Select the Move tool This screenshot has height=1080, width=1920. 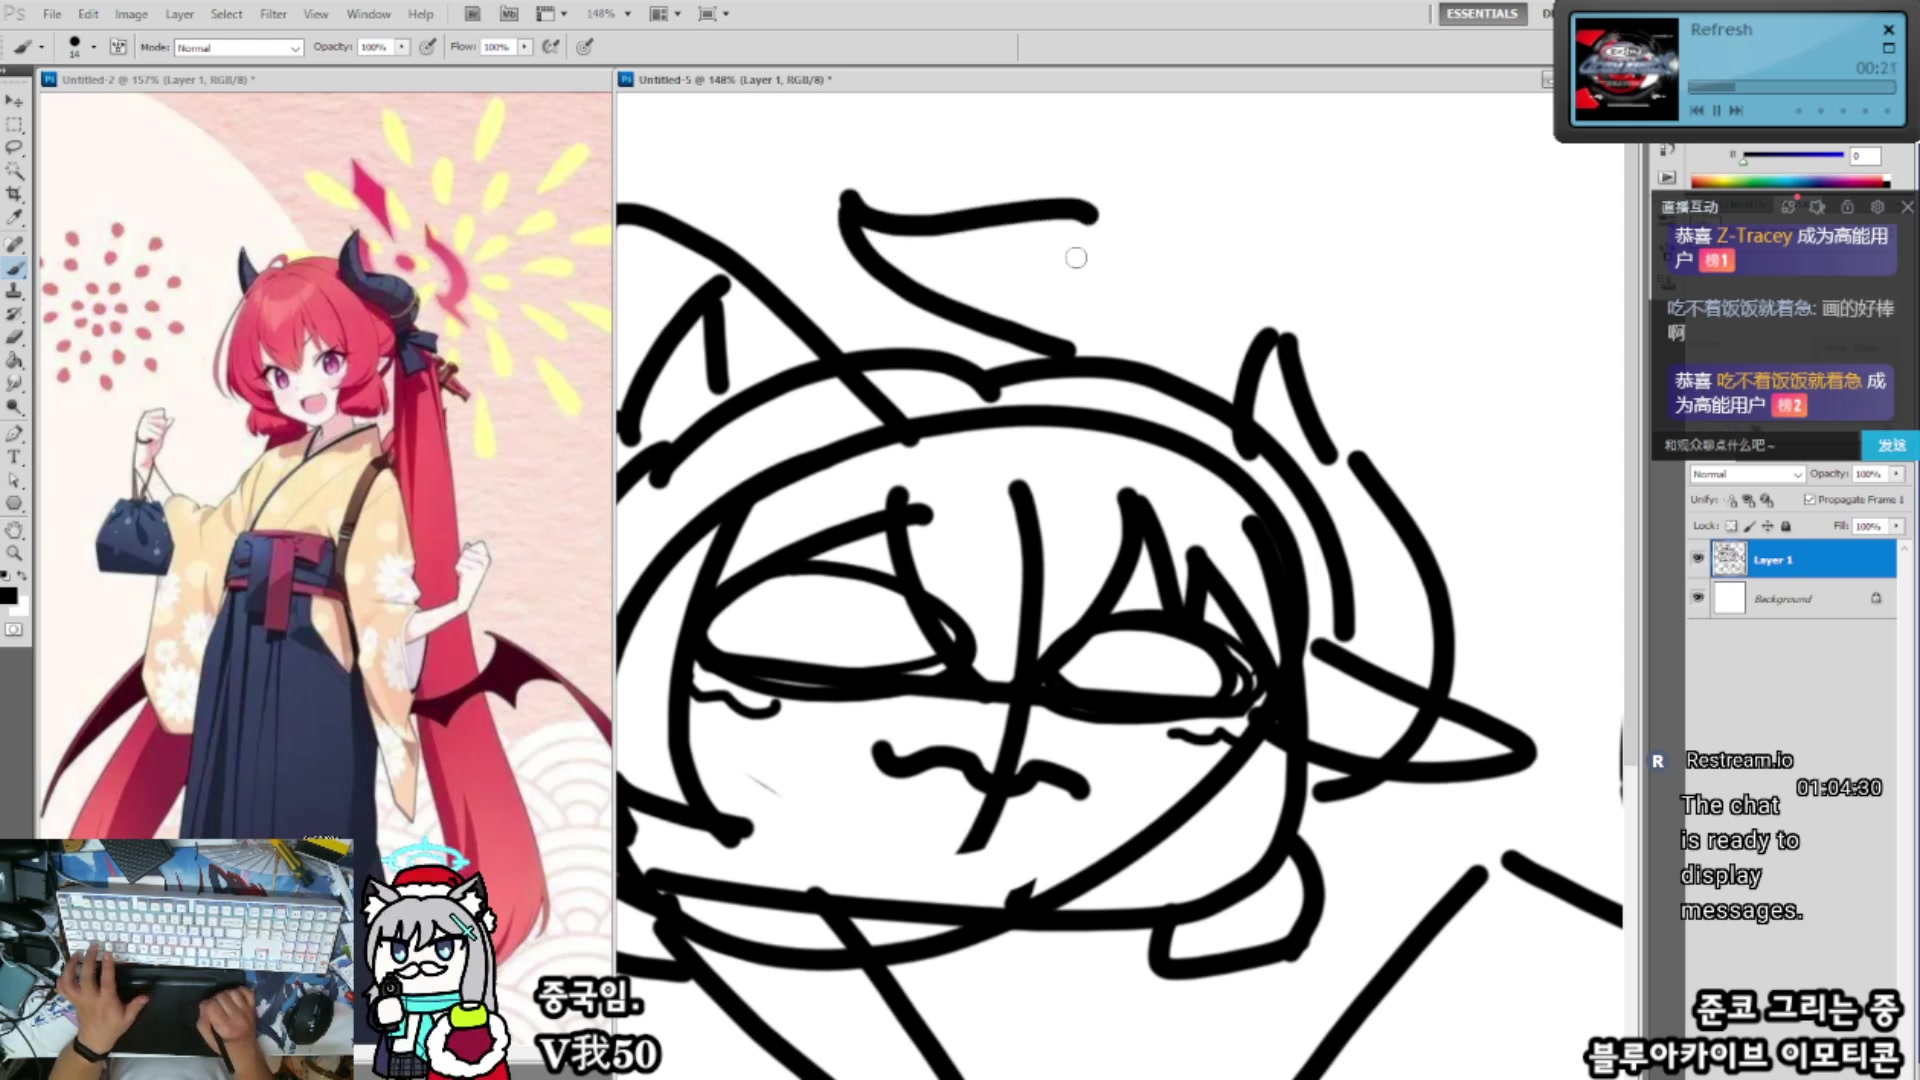14,101
